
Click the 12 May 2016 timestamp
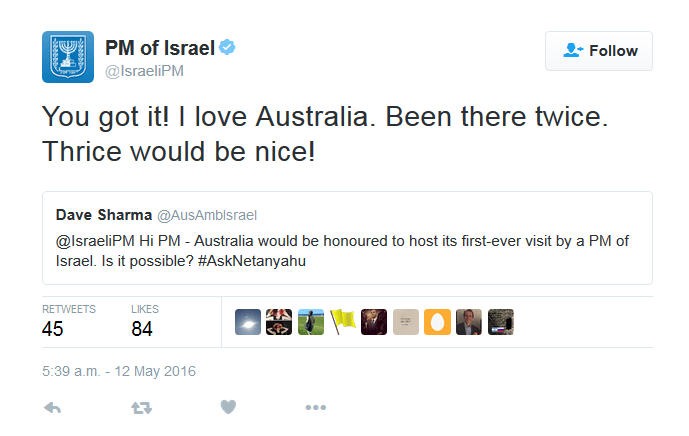pyautogui.click(x=119, y=371)
